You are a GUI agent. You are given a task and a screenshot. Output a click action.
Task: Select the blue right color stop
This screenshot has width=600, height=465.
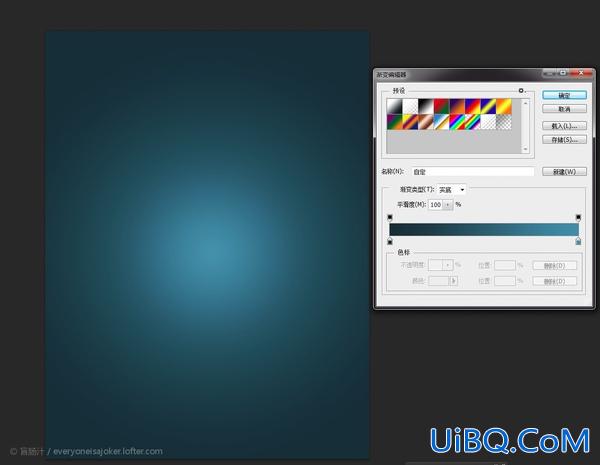(x=578, y=241)
